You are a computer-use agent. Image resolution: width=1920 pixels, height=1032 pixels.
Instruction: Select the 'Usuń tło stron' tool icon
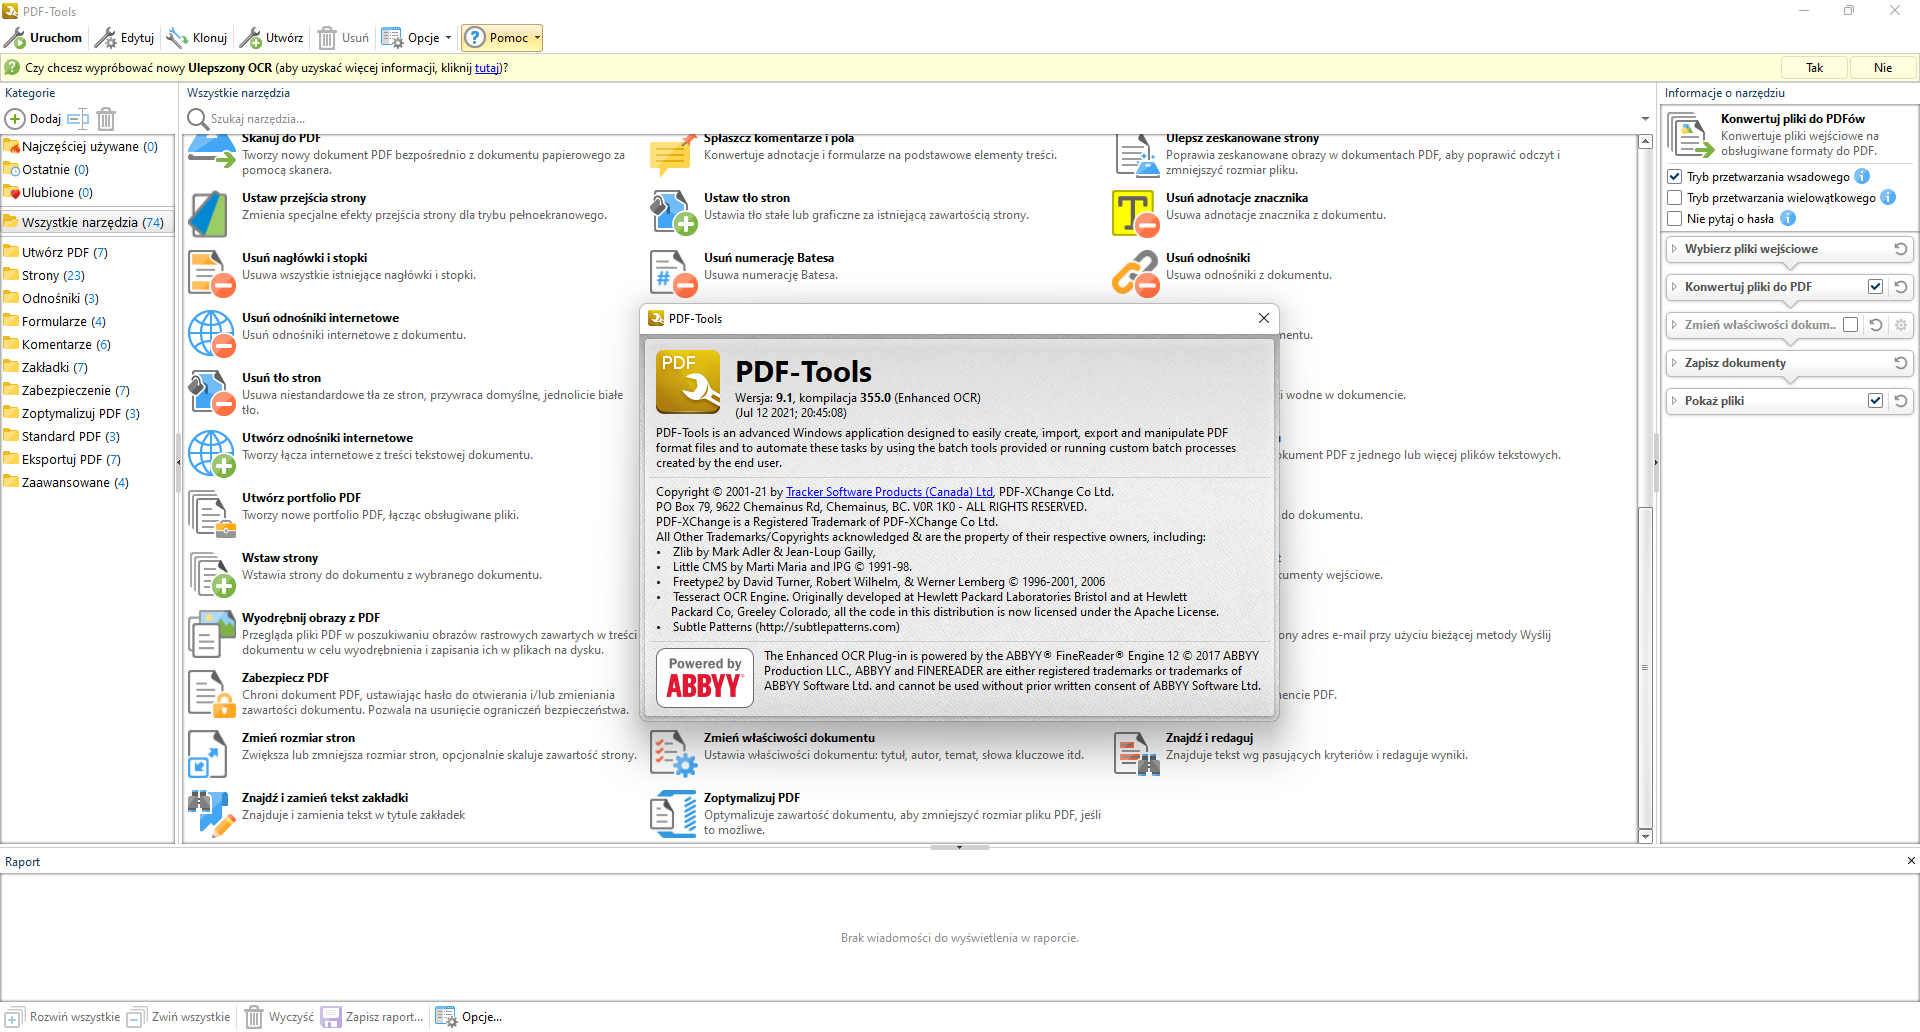[x=211, y=393]
